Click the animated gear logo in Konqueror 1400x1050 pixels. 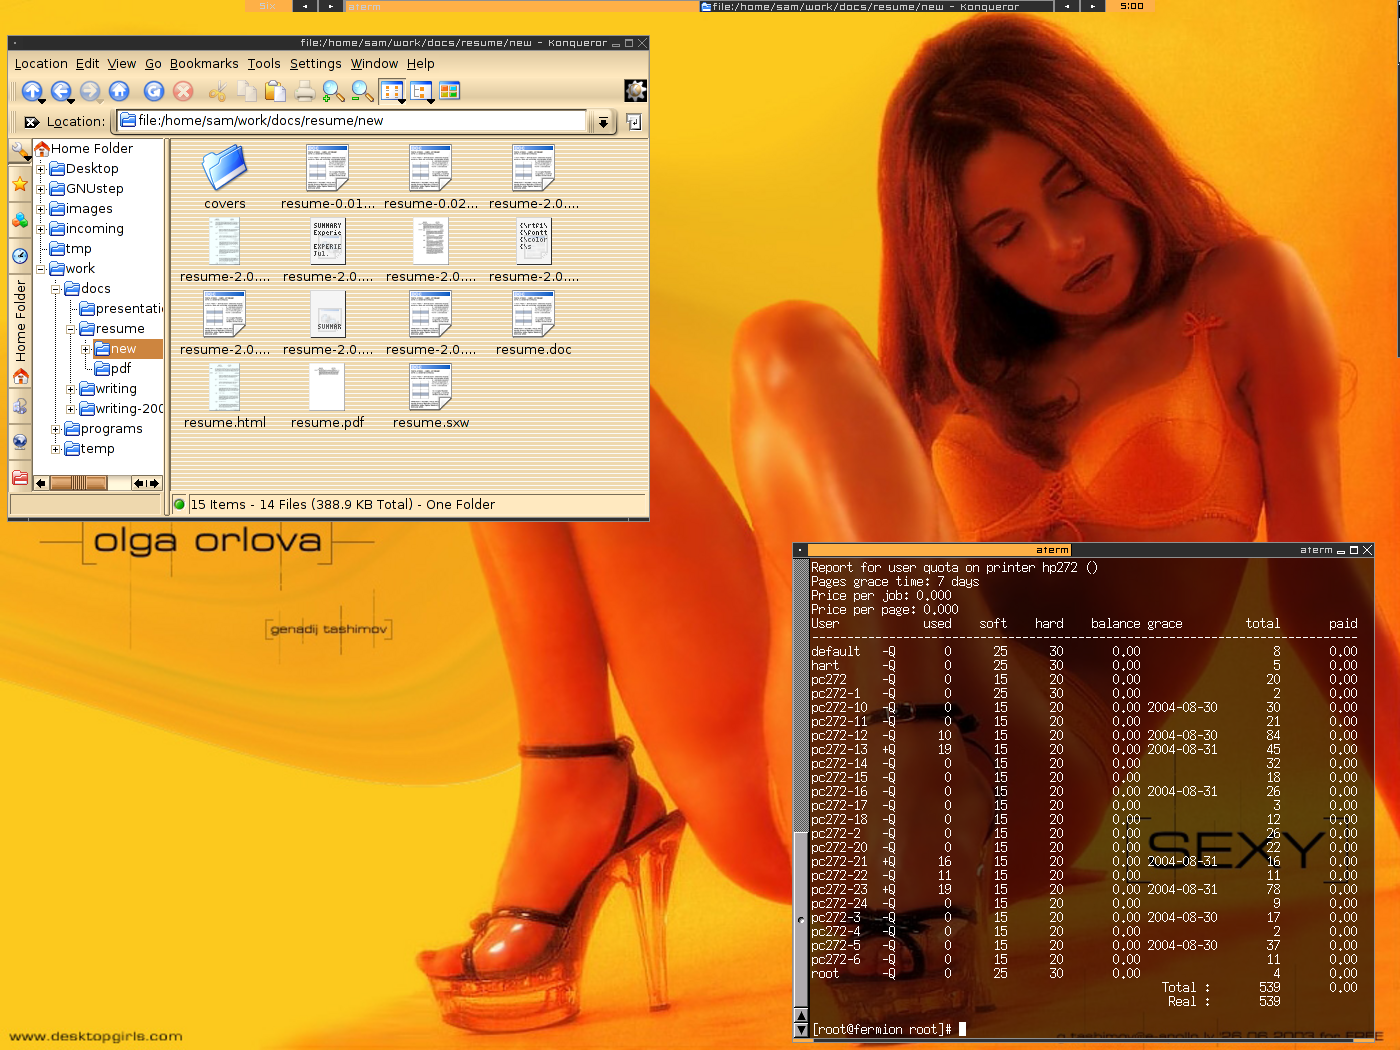coord(635,91)
